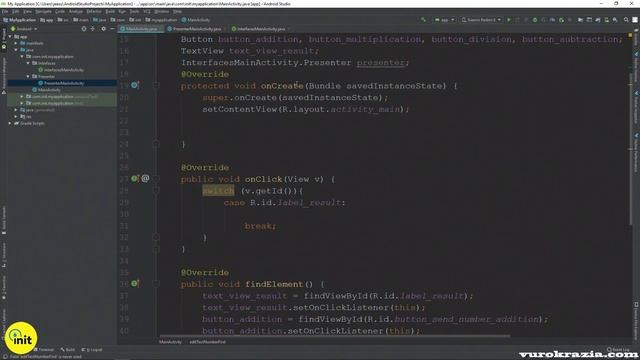Open the View menu
This screenshot has height=360, width=640.
click(27, 11)
